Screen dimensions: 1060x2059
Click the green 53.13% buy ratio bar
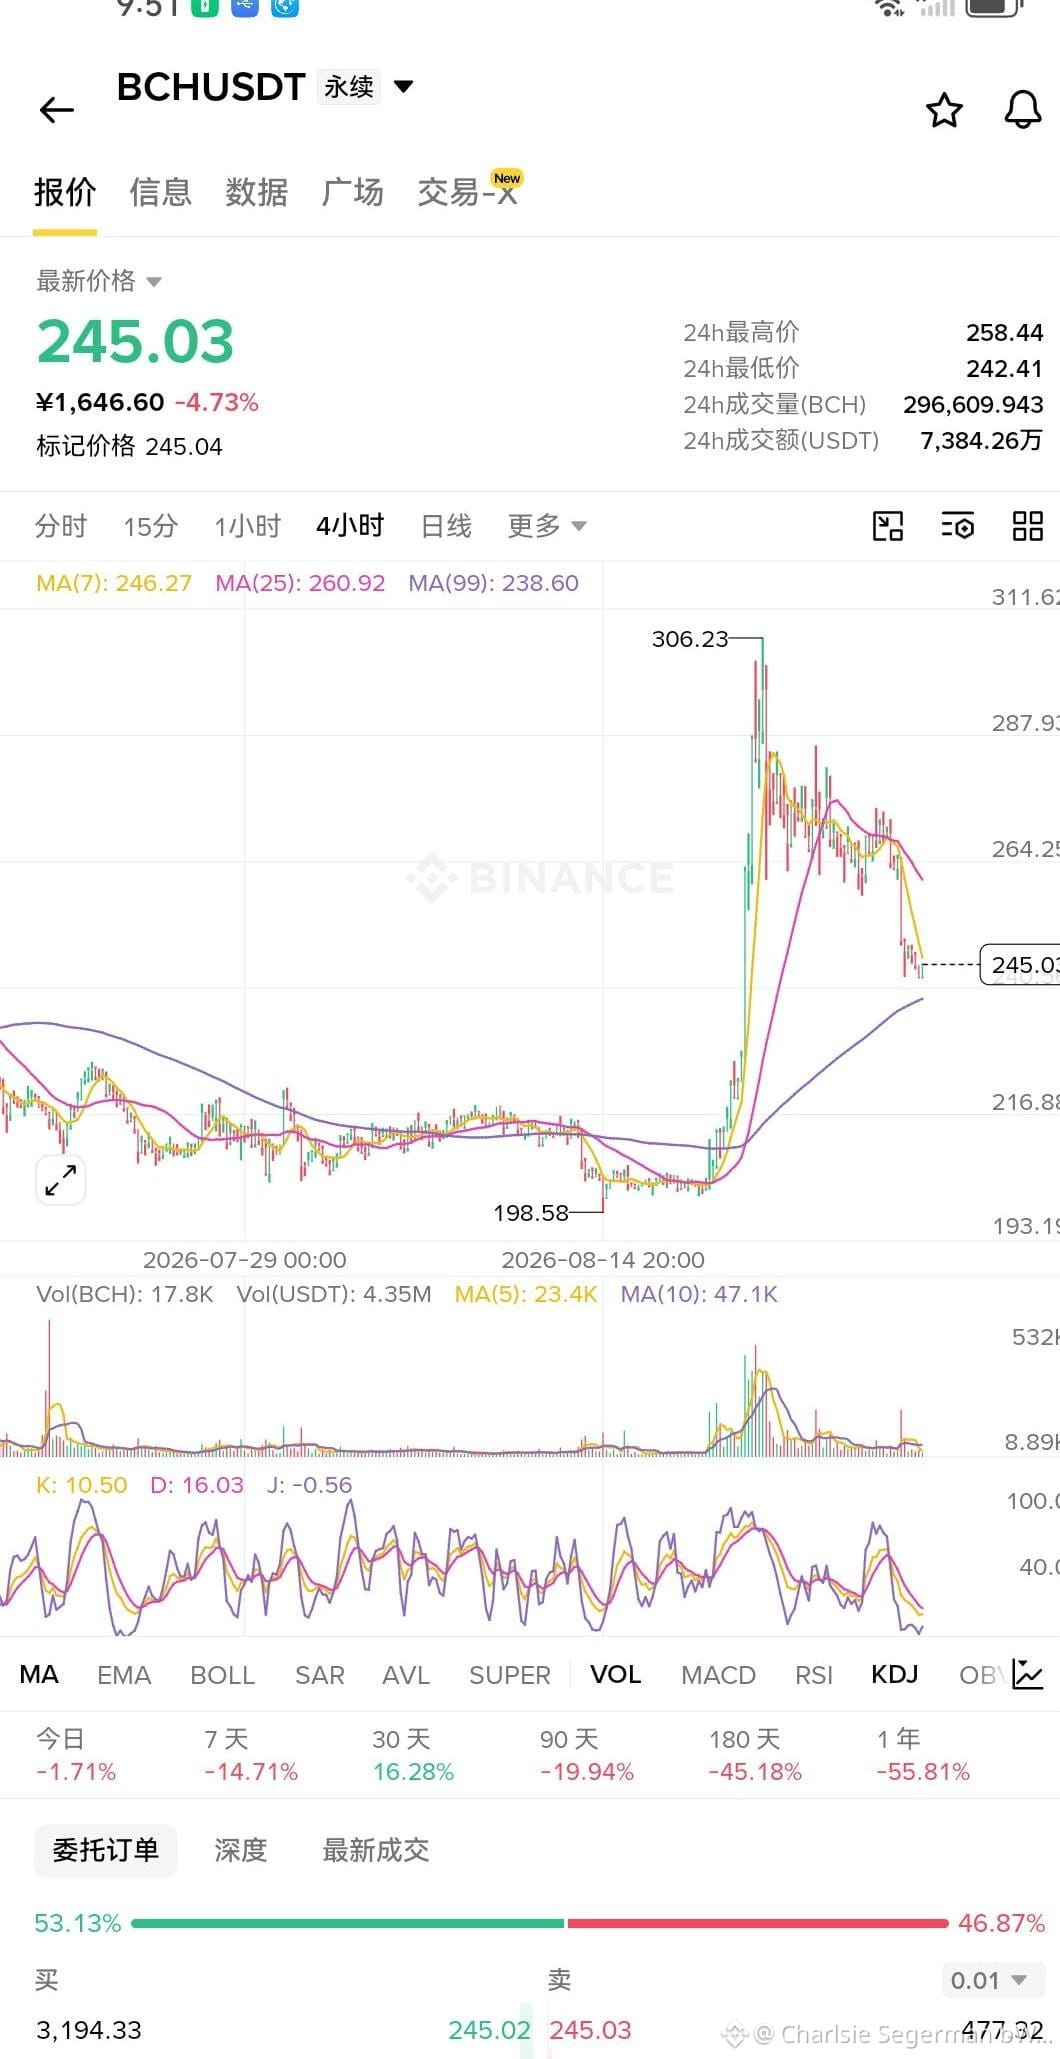point(347,1923)
